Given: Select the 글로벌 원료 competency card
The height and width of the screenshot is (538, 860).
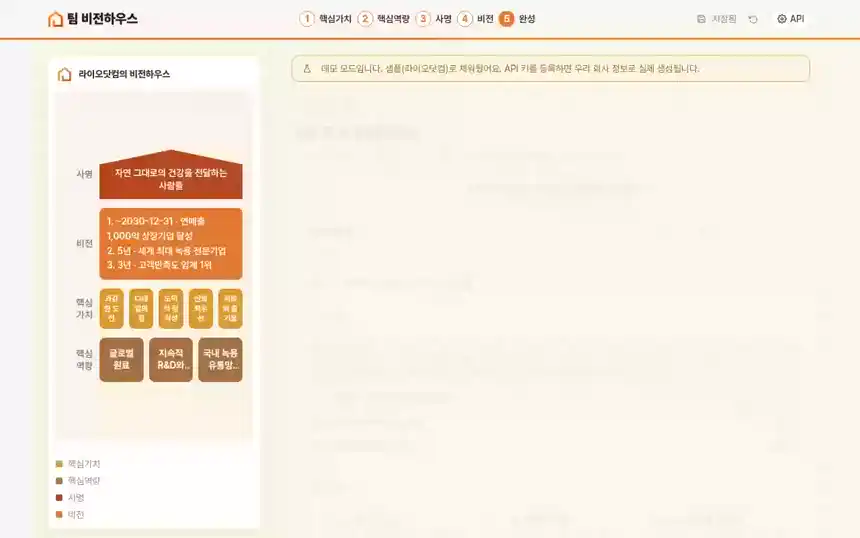Looking at the screenshot, I should point(121,360).
